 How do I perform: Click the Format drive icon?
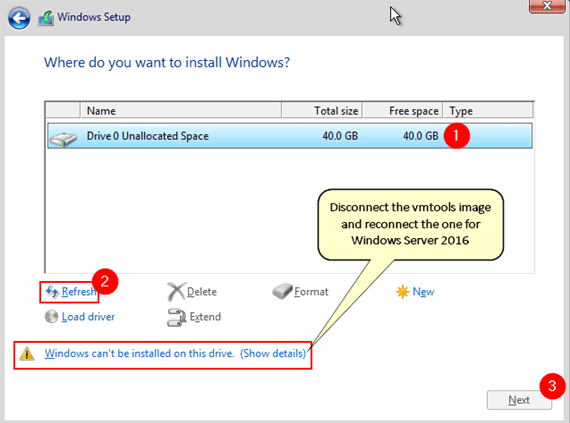pyautogui.click(x=282, y=291)
